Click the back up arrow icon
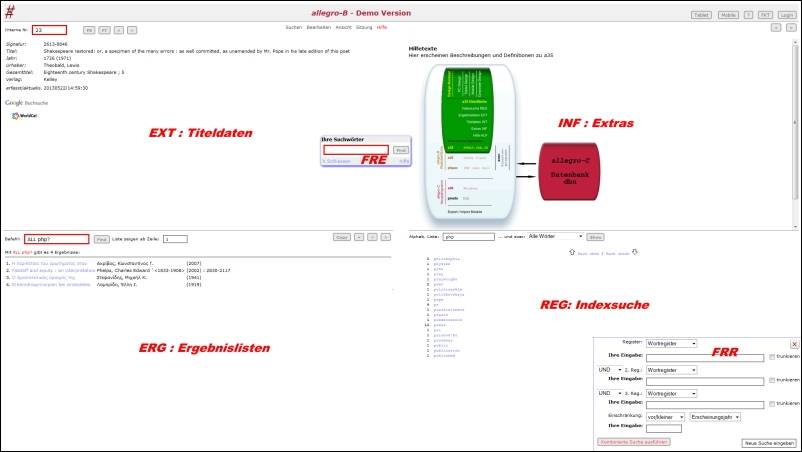 [572, 252]
